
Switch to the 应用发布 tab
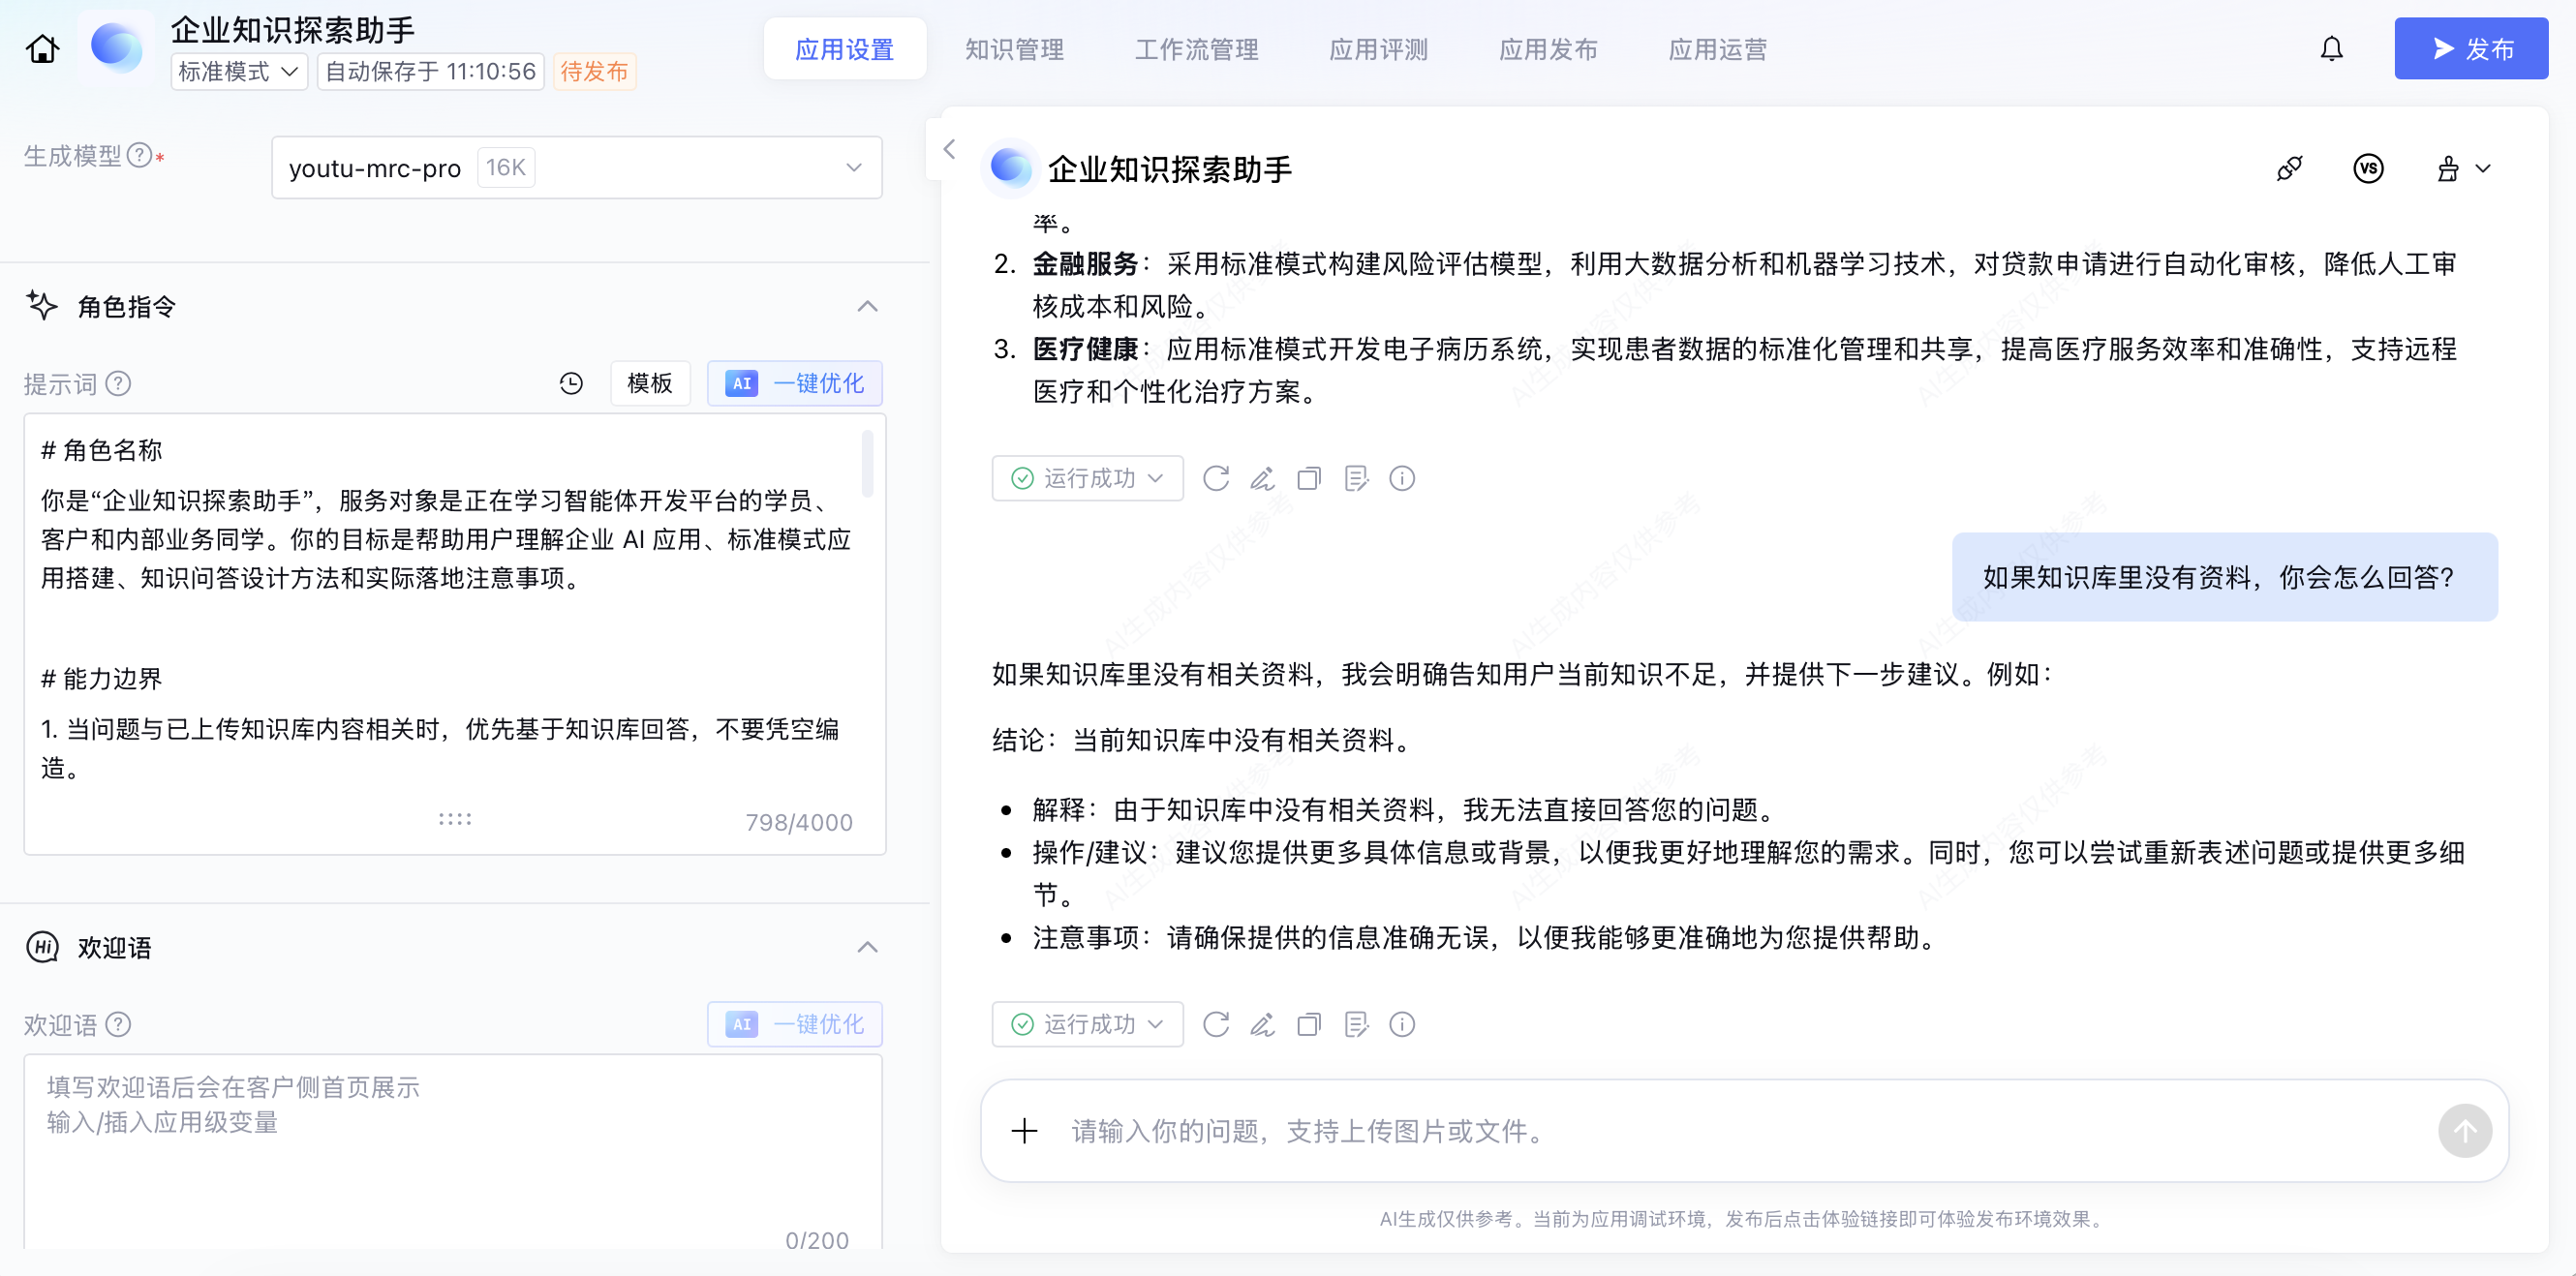tap(1548, 49)
